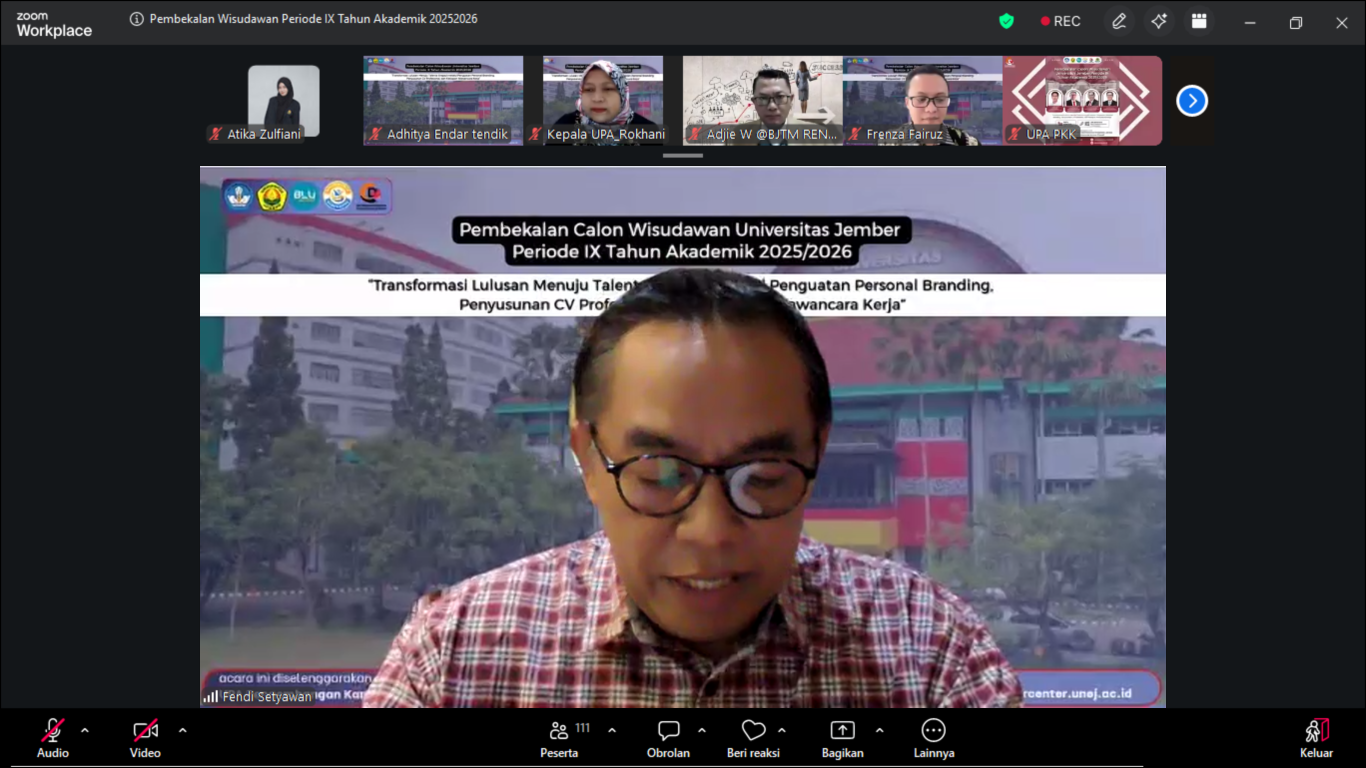Expand the chevron next to Peserta
The width and height of the screenshot is (1366, 768).
tap(612, 730)
